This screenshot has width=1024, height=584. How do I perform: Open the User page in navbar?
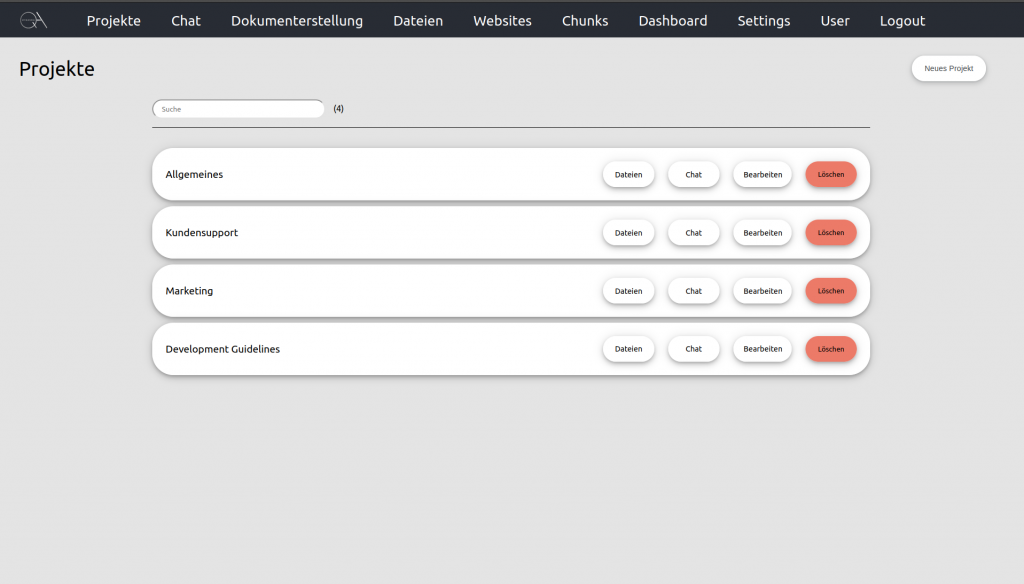835,21
